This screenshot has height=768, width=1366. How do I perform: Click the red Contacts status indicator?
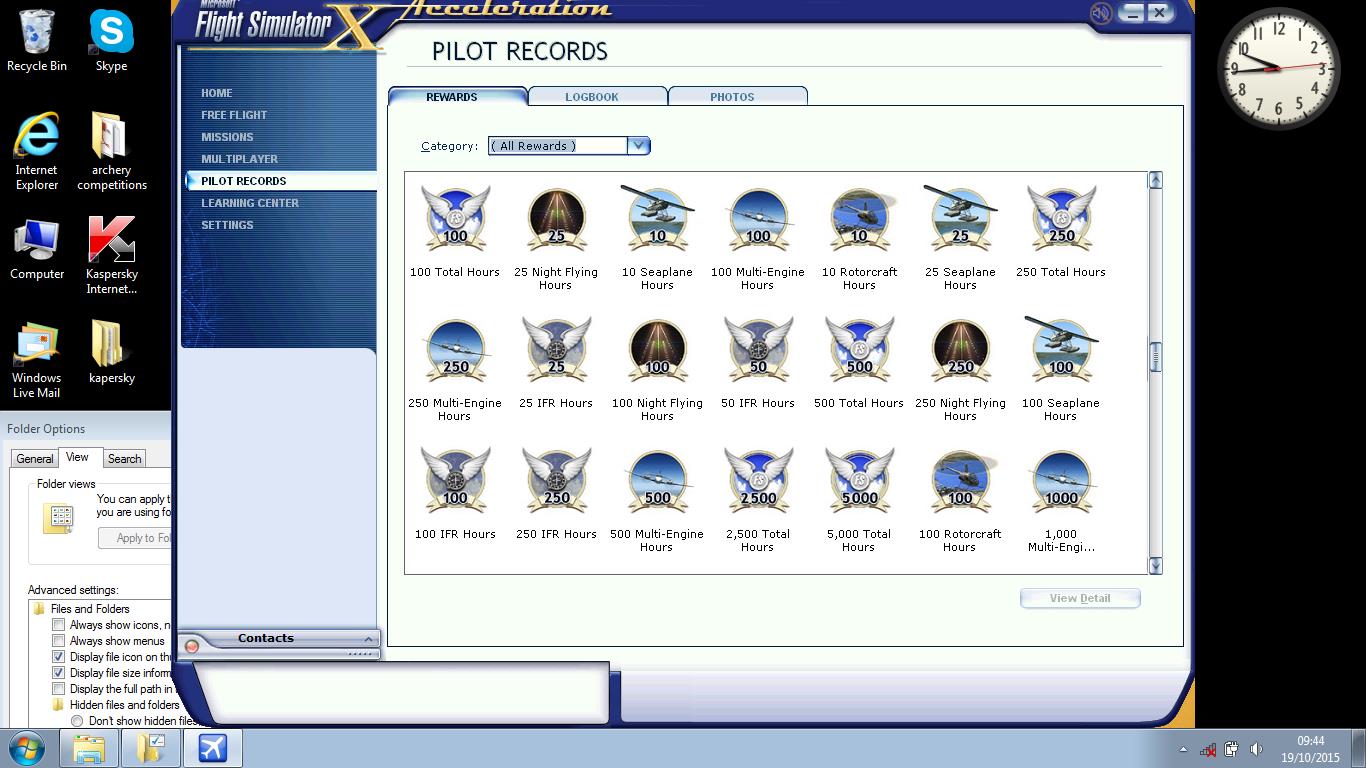(192, 646)
